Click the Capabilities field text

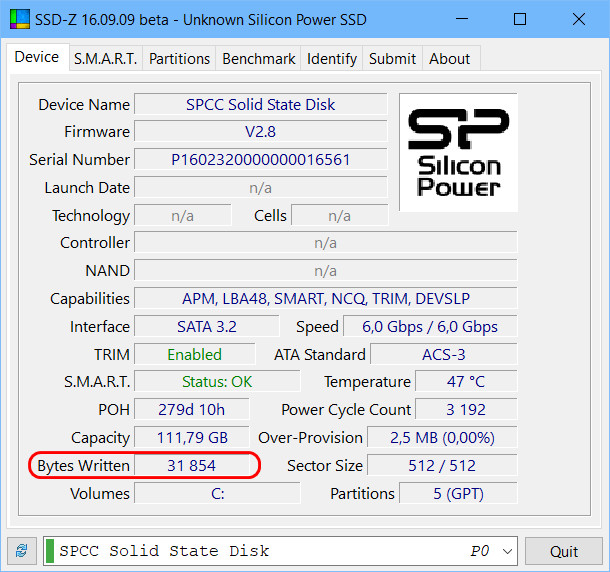point(325,299)
